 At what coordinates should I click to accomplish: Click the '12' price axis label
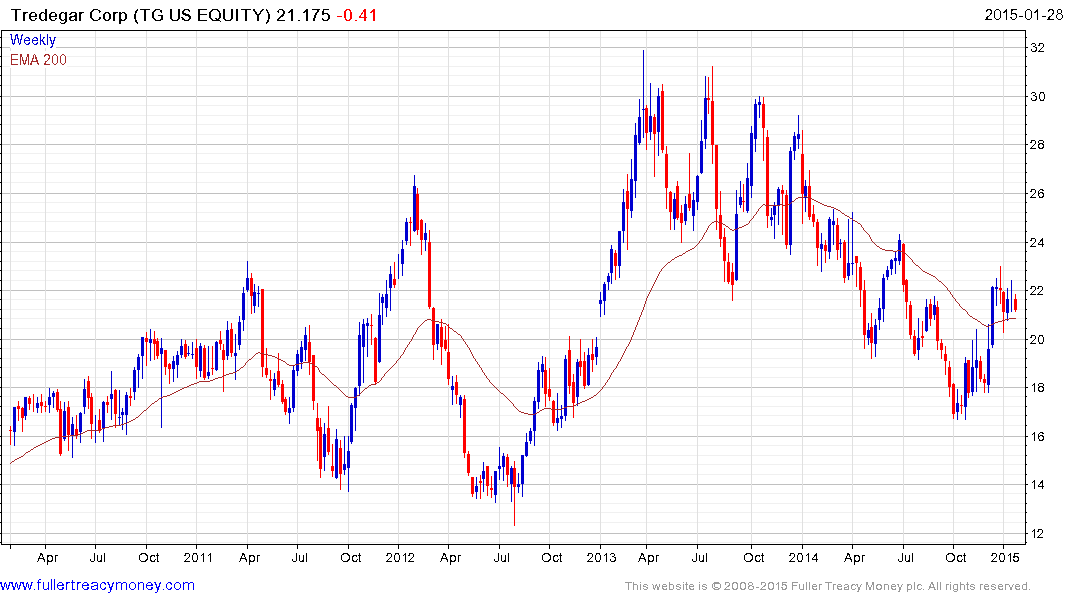[x=1037, y=533]
